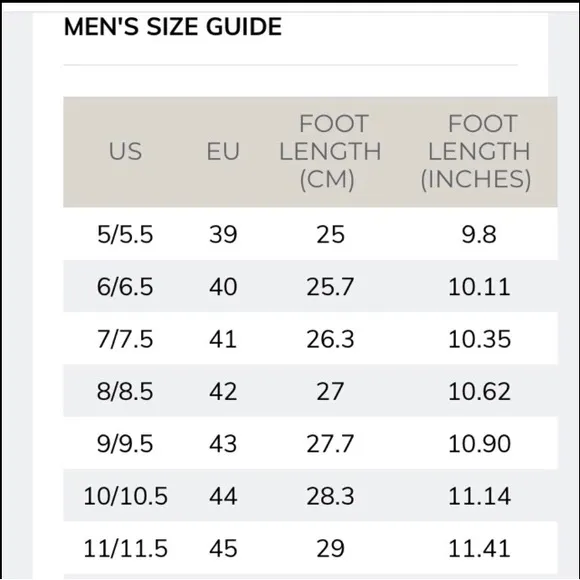The width and height of the screenshot is (580, 580).
Task: Select US size 11/11.5 cell
Action: pyautogui.click(x=125, y=548)
